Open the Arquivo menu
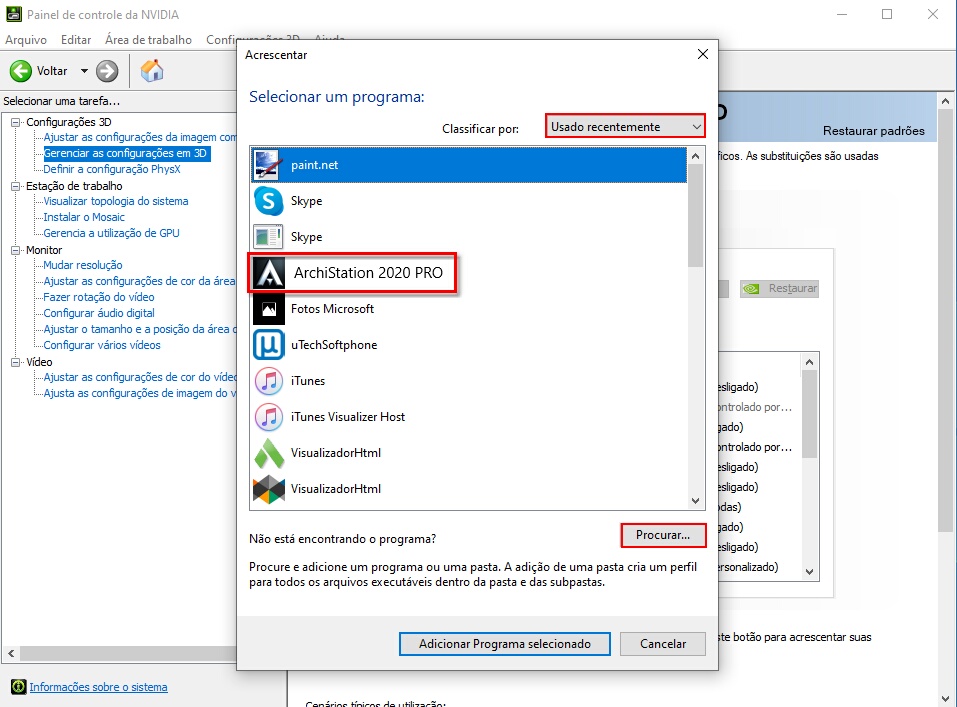 point(26,40)
